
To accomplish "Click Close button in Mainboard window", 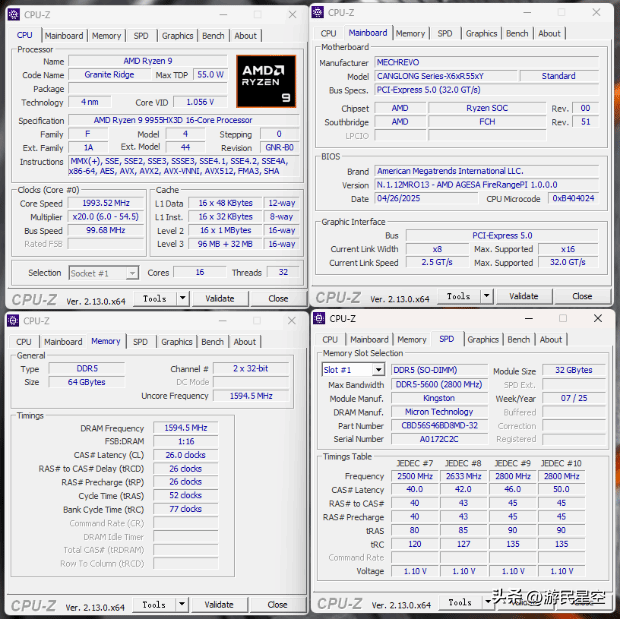I will point(582,296).
